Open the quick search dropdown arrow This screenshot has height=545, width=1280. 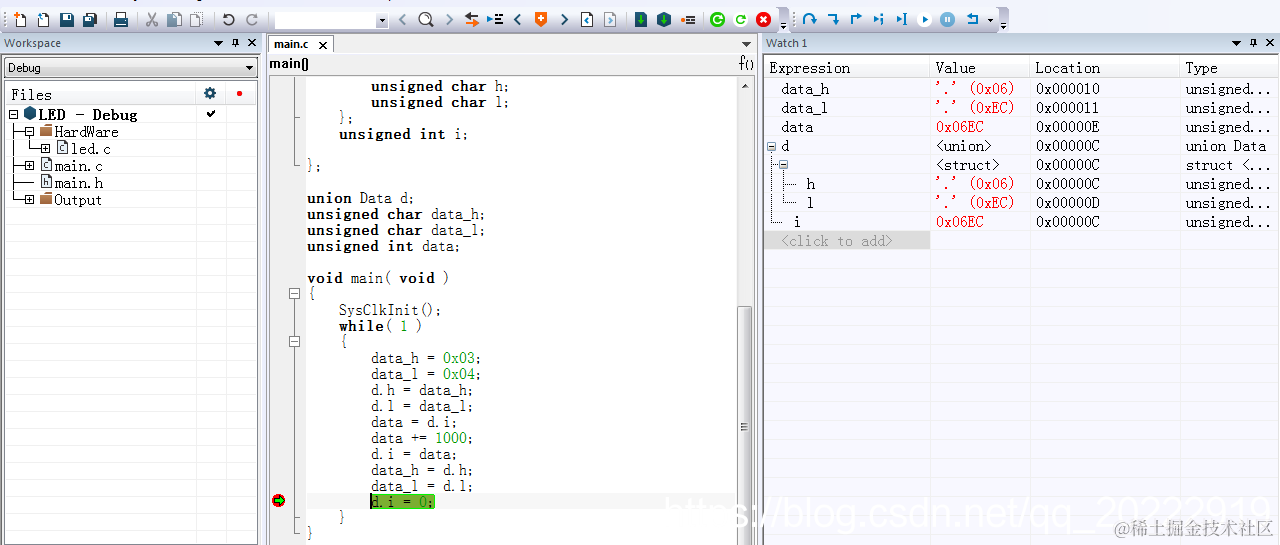(382, 20)
